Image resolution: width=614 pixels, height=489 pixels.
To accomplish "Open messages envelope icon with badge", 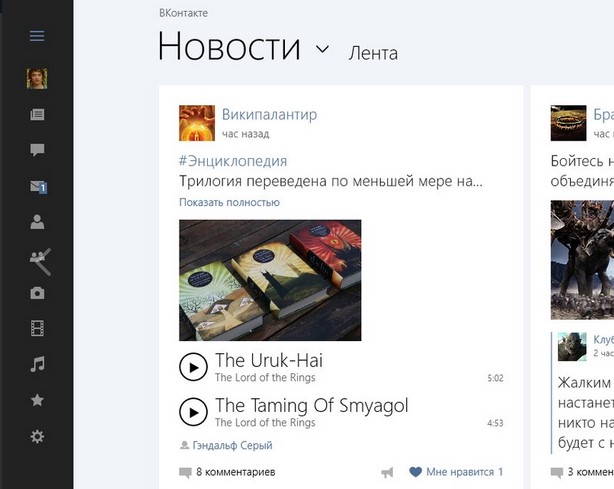I will point(38,186).
